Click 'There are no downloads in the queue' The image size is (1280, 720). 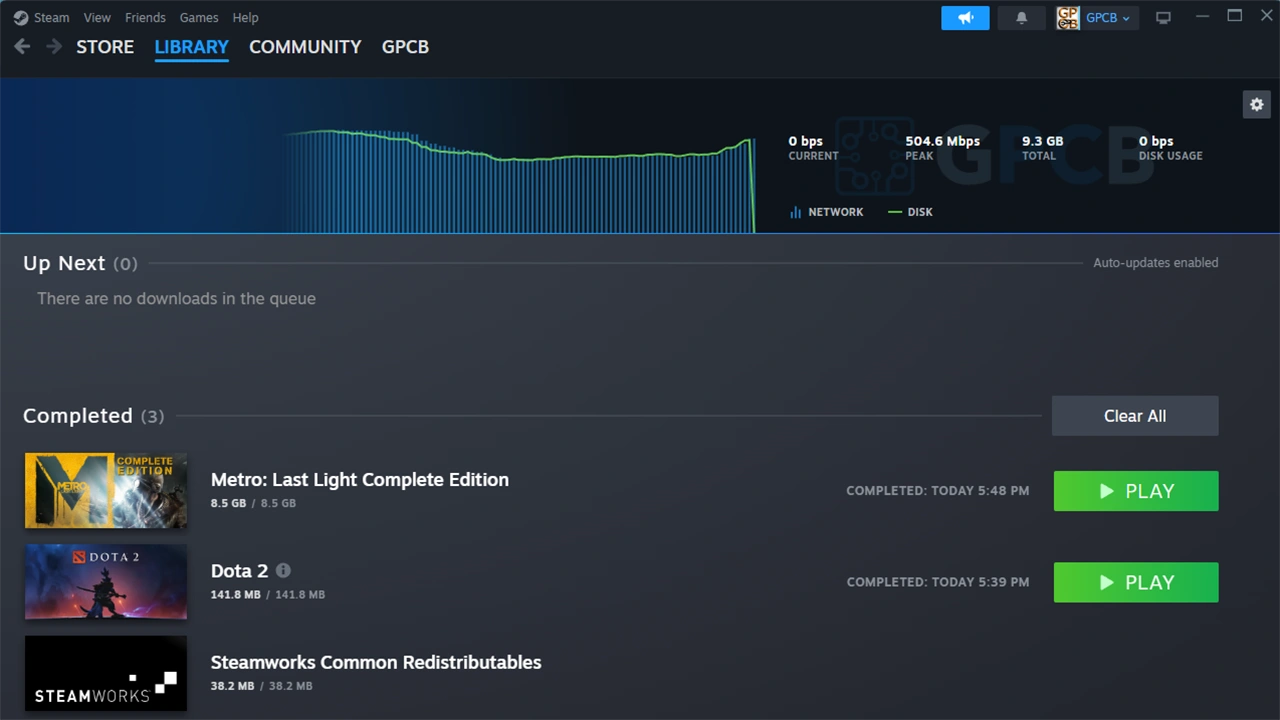point(176,298)
